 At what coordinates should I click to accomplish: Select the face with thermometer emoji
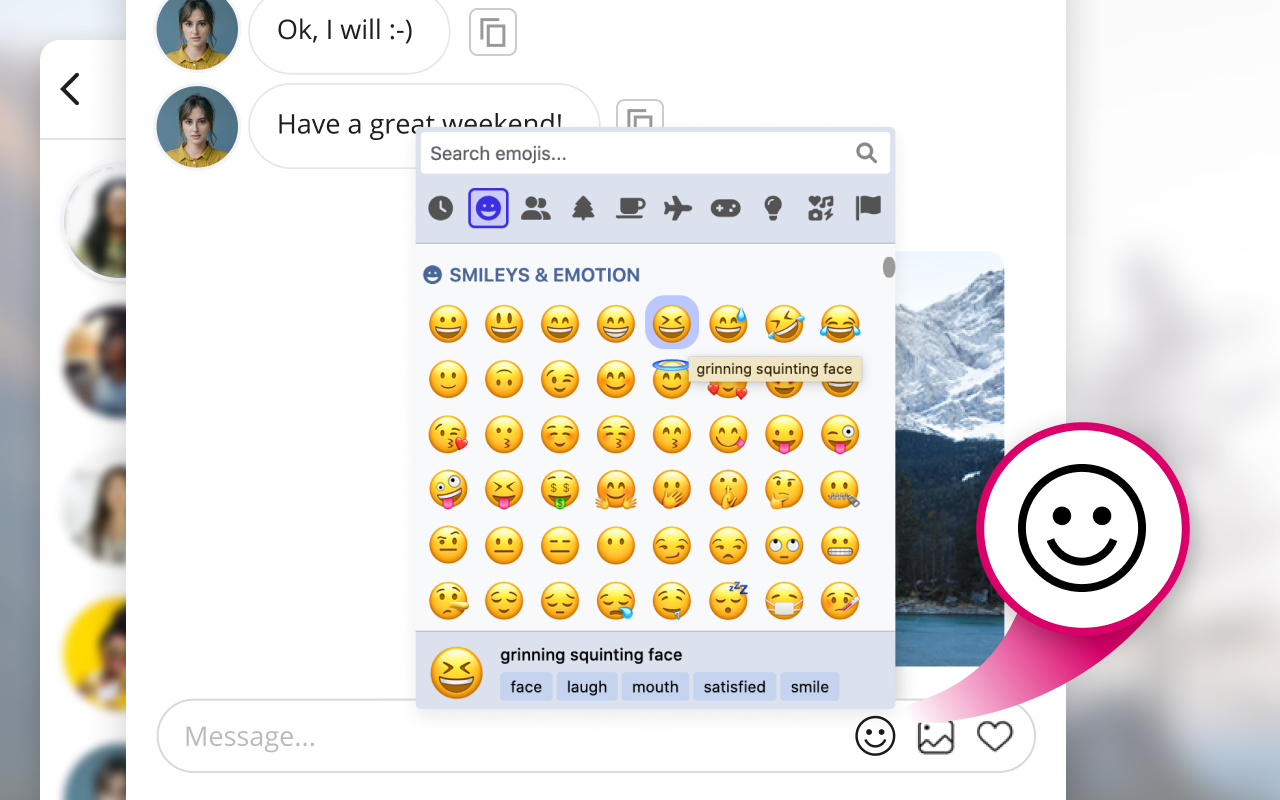coord(840,601)
